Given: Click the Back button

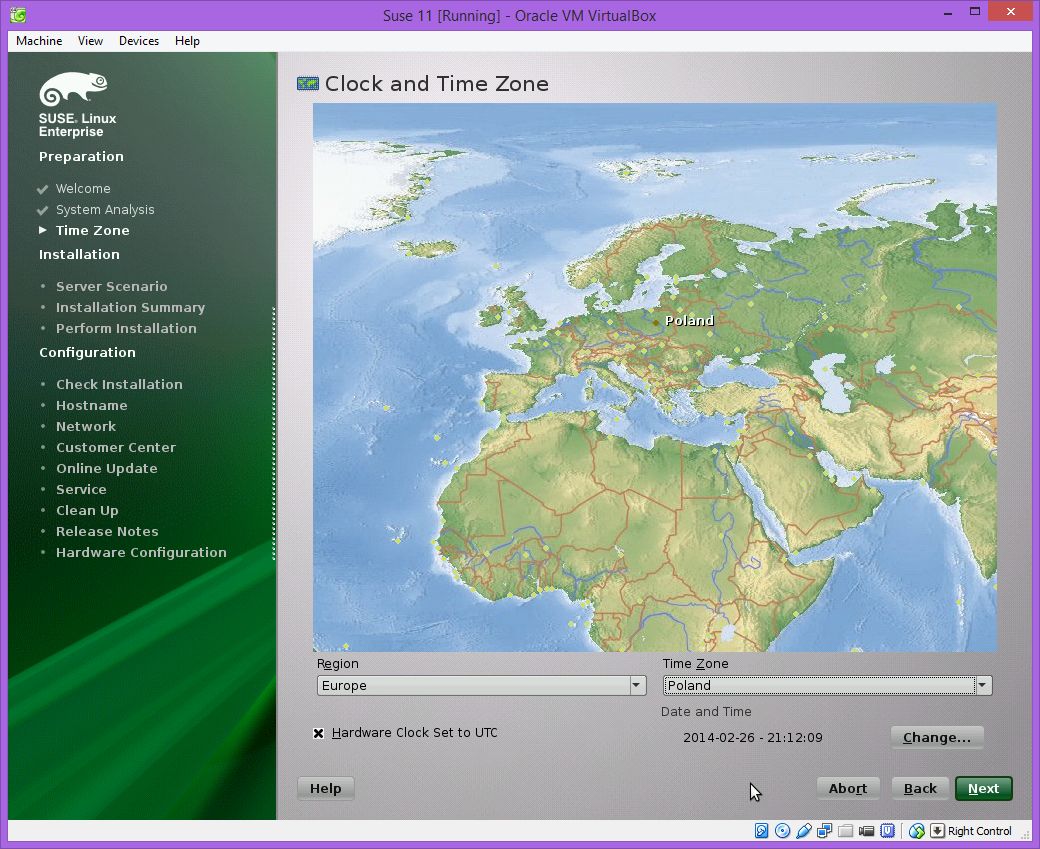Looking at the screenshot, I should 920,788.
